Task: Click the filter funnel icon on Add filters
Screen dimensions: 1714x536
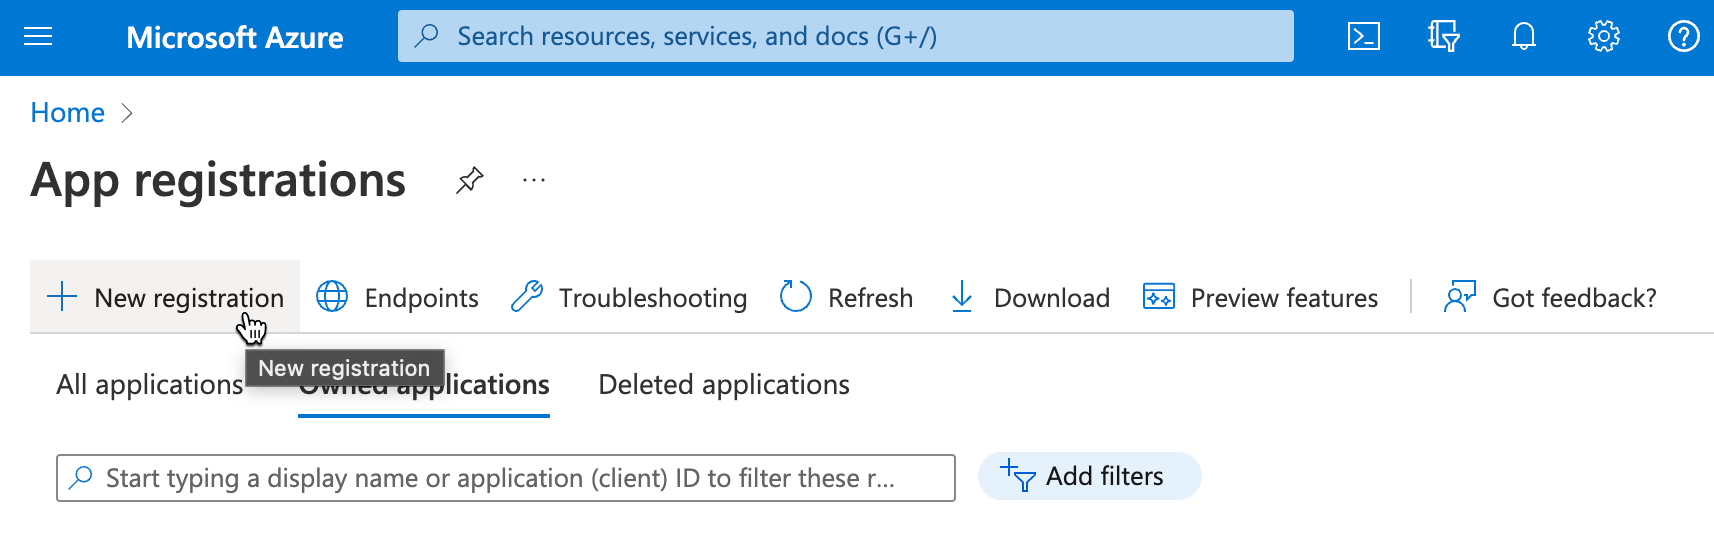Action: (1018, 476)
